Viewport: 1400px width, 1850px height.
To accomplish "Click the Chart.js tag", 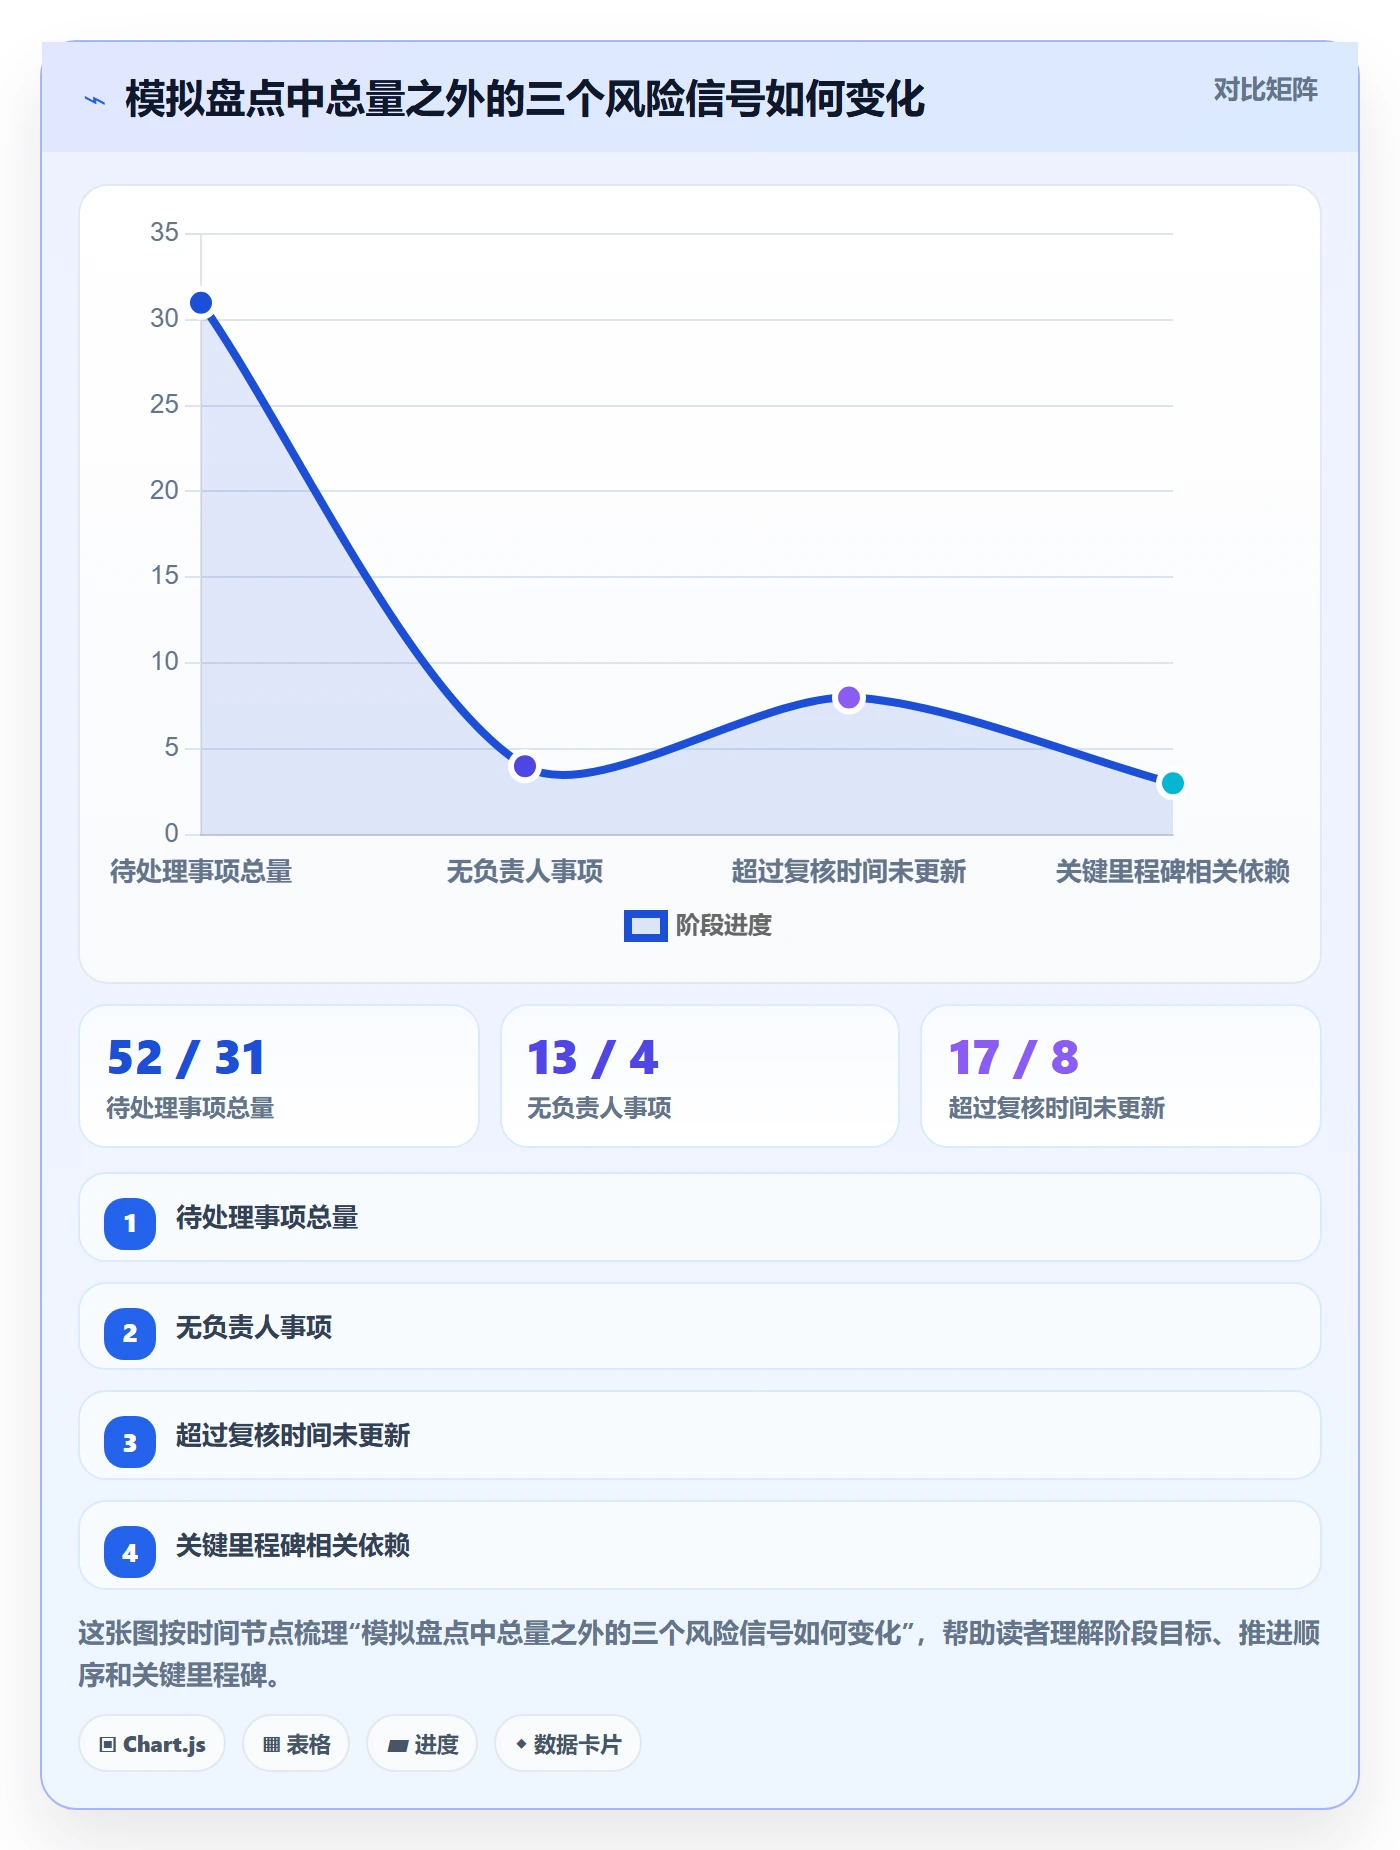I will click(x=152, y=1744).
